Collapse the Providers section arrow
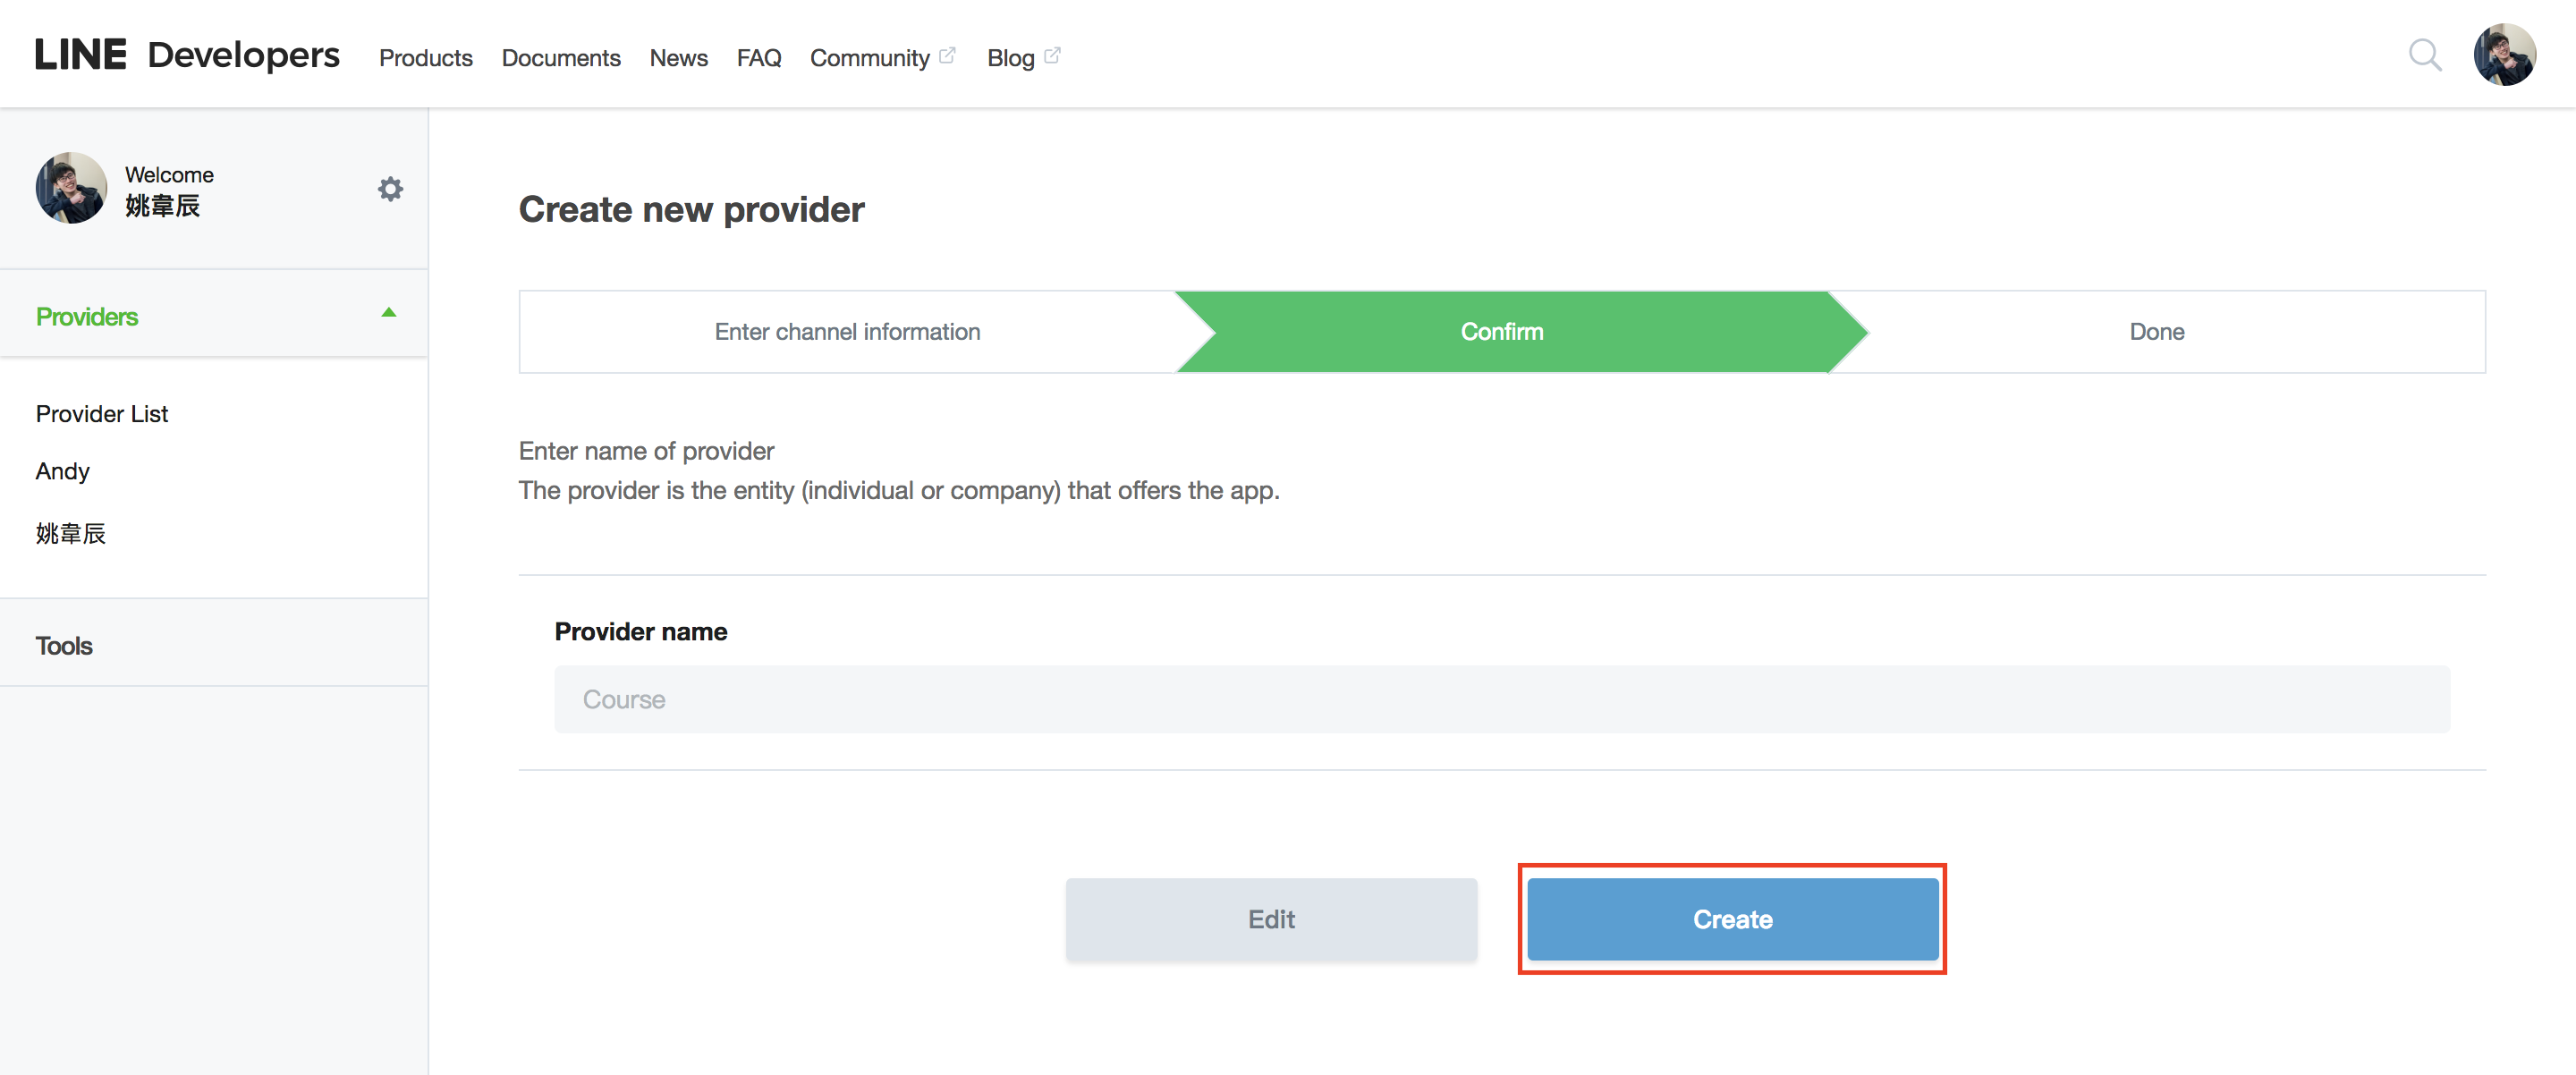Image resolution: width=2576 pixels, height=1075 pixels. click(x=389, y=314)
